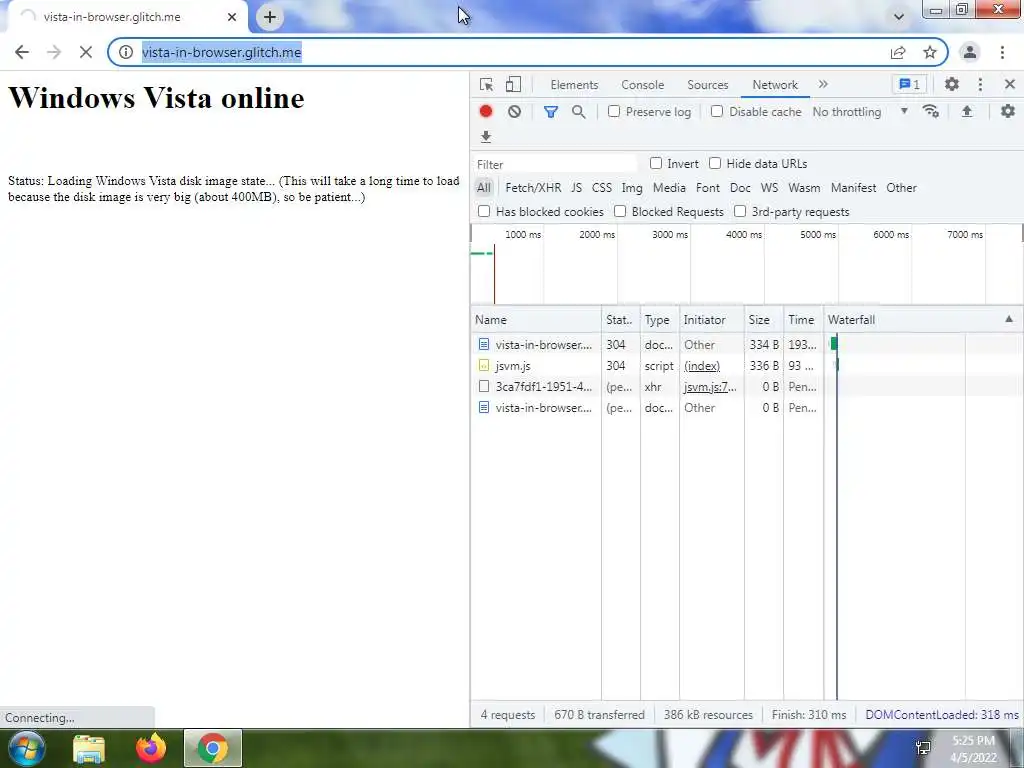This screenshot has width=1024, height=768.
Task: Show more DevTools tabs chevron
Action: pyautogui.click(x=823, y=84)
